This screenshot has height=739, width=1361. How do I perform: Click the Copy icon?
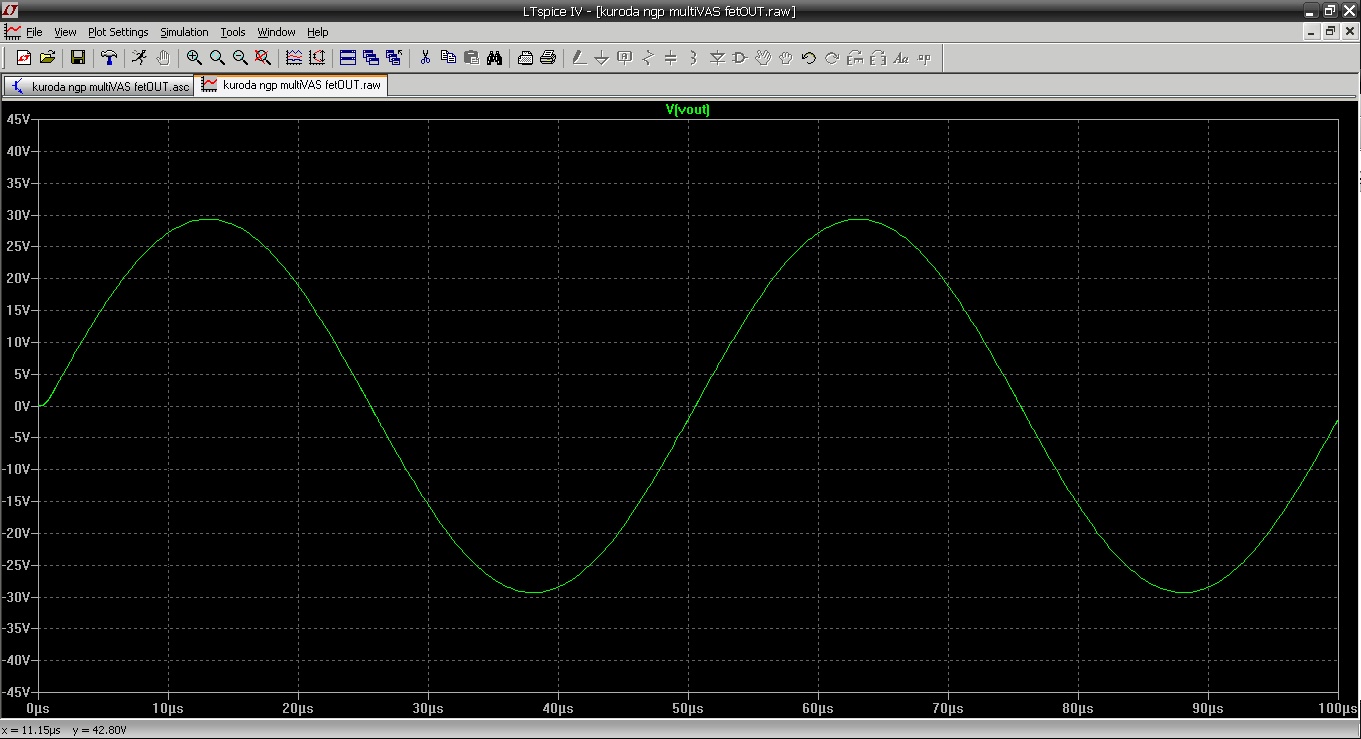[x=448, y=58]
